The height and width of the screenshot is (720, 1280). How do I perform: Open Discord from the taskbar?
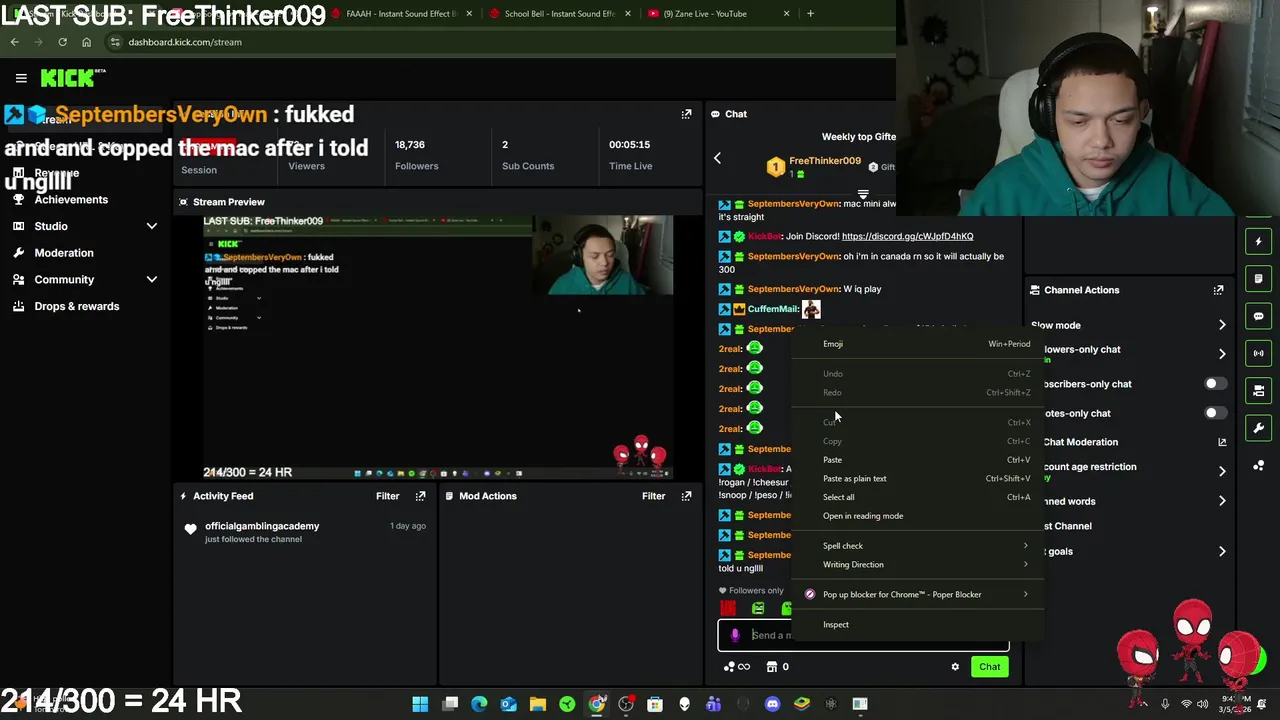click(772, 704)
